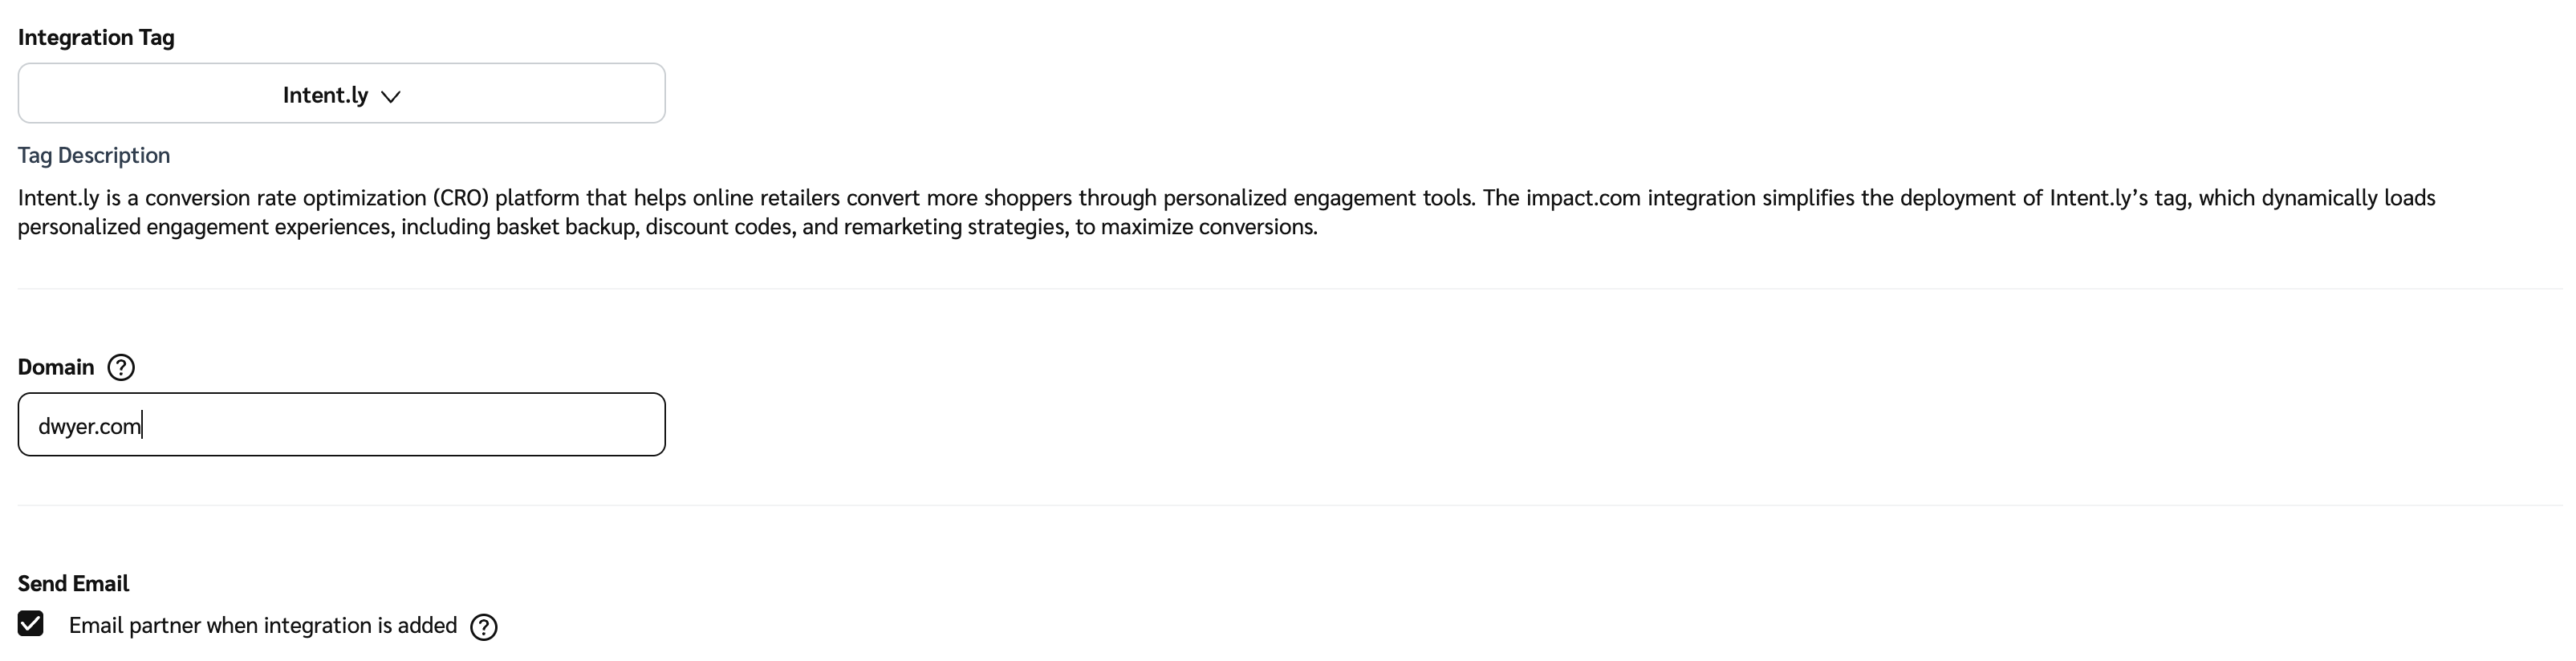Click the Domain field label
The image size is (2576, 661).
[x=56, y=368]
